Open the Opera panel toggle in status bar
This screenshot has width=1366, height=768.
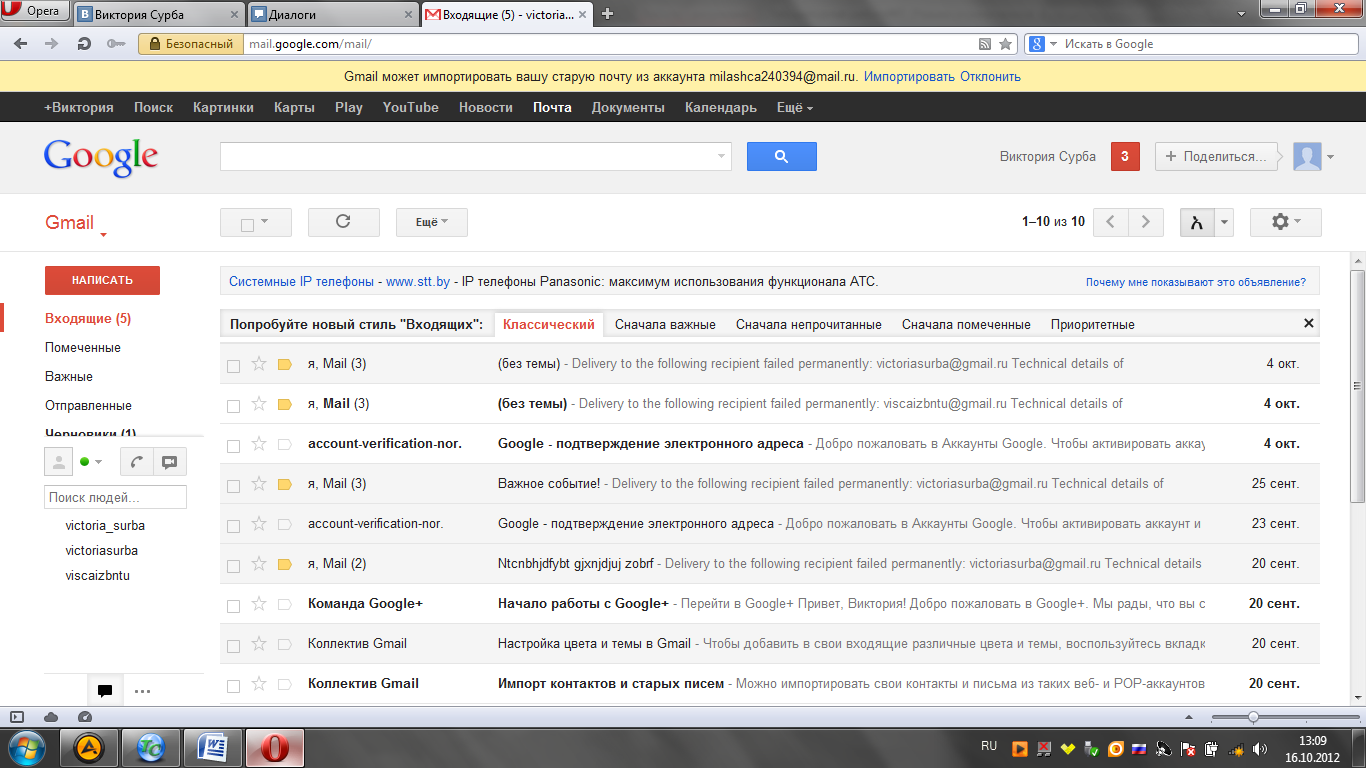[17, 717]
